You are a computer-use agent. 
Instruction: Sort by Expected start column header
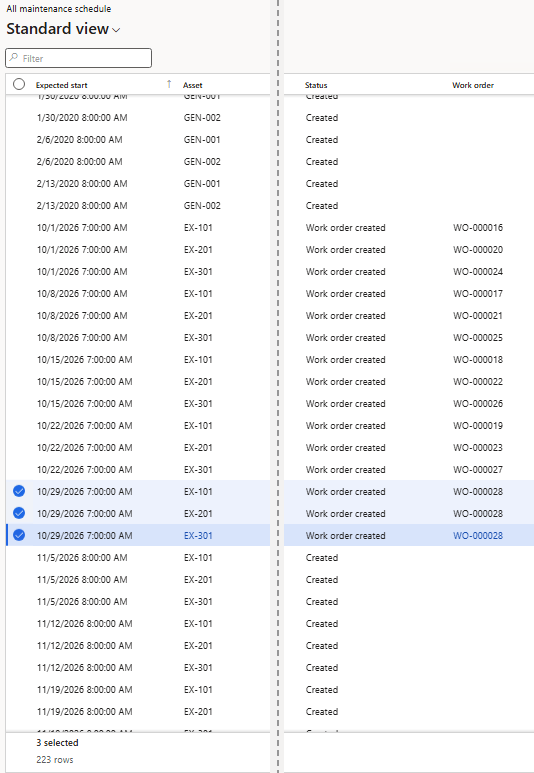pyautogui.click(x=62, y=85)
